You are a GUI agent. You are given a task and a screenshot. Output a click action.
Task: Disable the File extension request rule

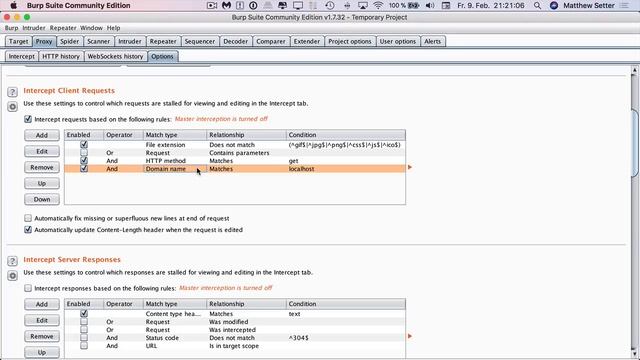[84, 144]
